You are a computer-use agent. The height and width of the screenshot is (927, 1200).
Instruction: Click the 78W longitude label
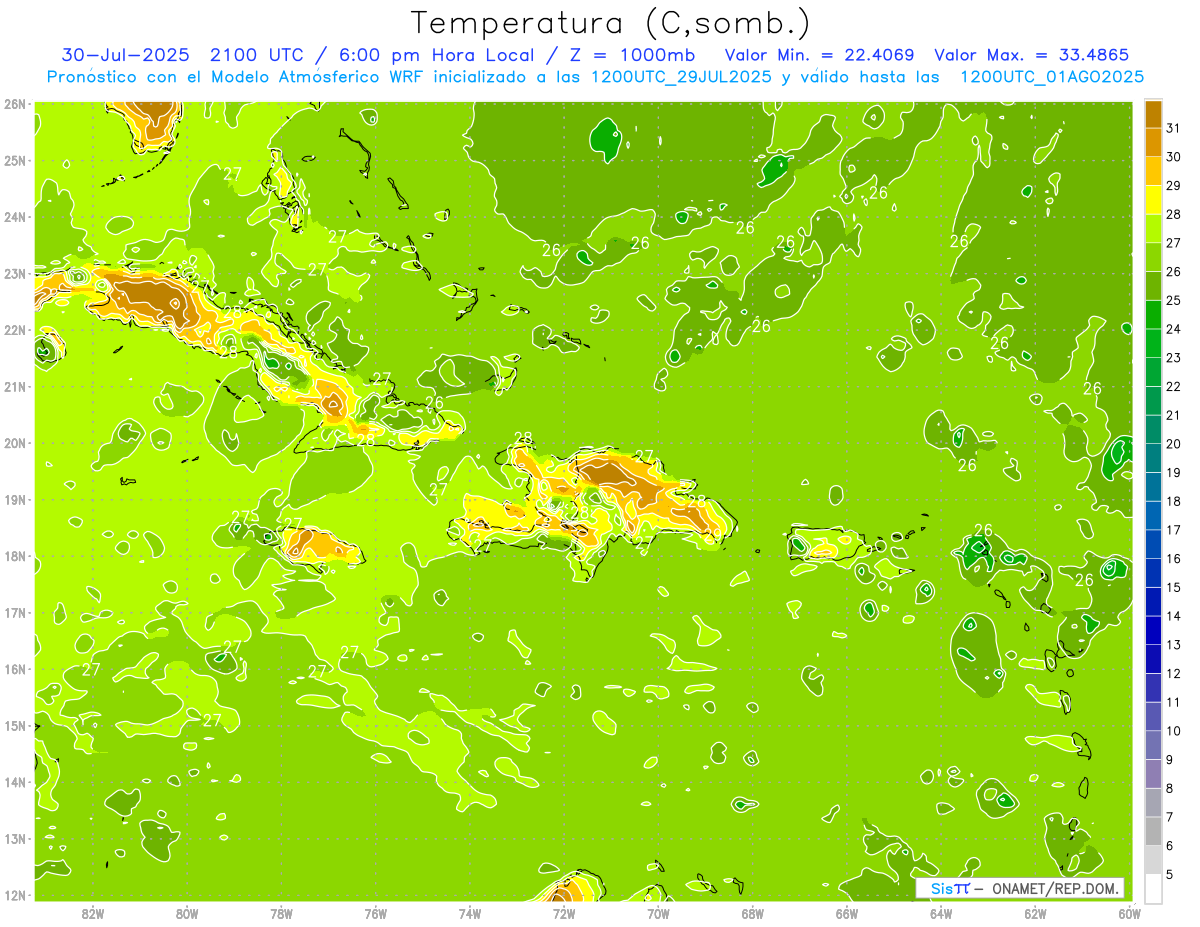pyautogui.click(x=281, y=913)
